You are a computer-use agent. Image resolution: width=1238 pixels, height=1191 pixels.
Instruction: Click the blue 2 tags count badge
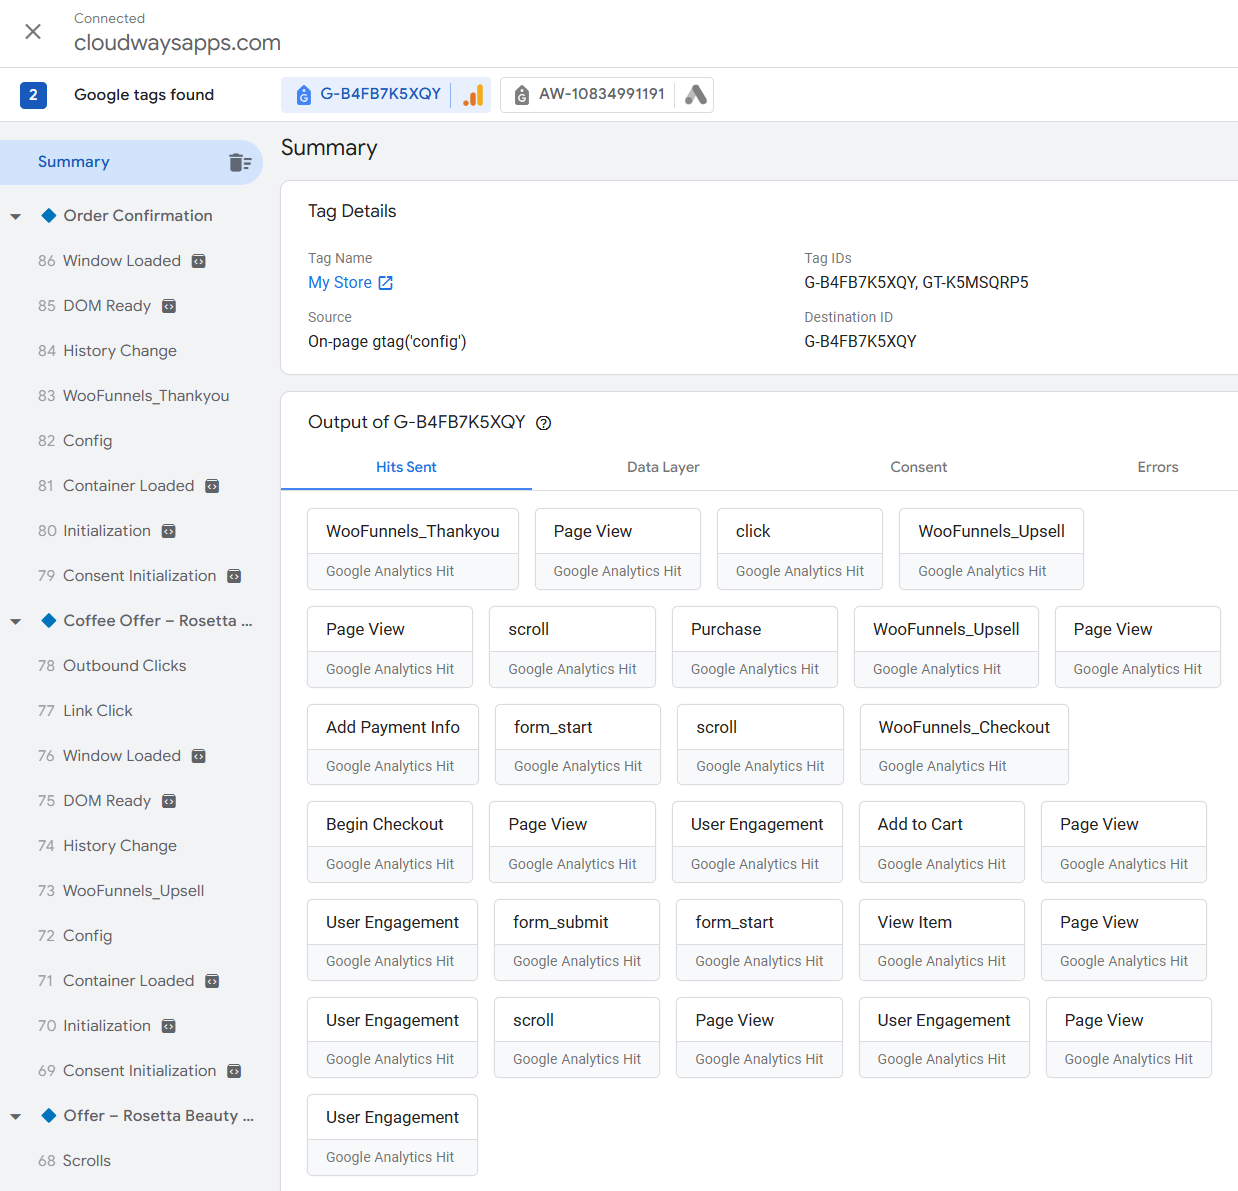tap(33, 95)
